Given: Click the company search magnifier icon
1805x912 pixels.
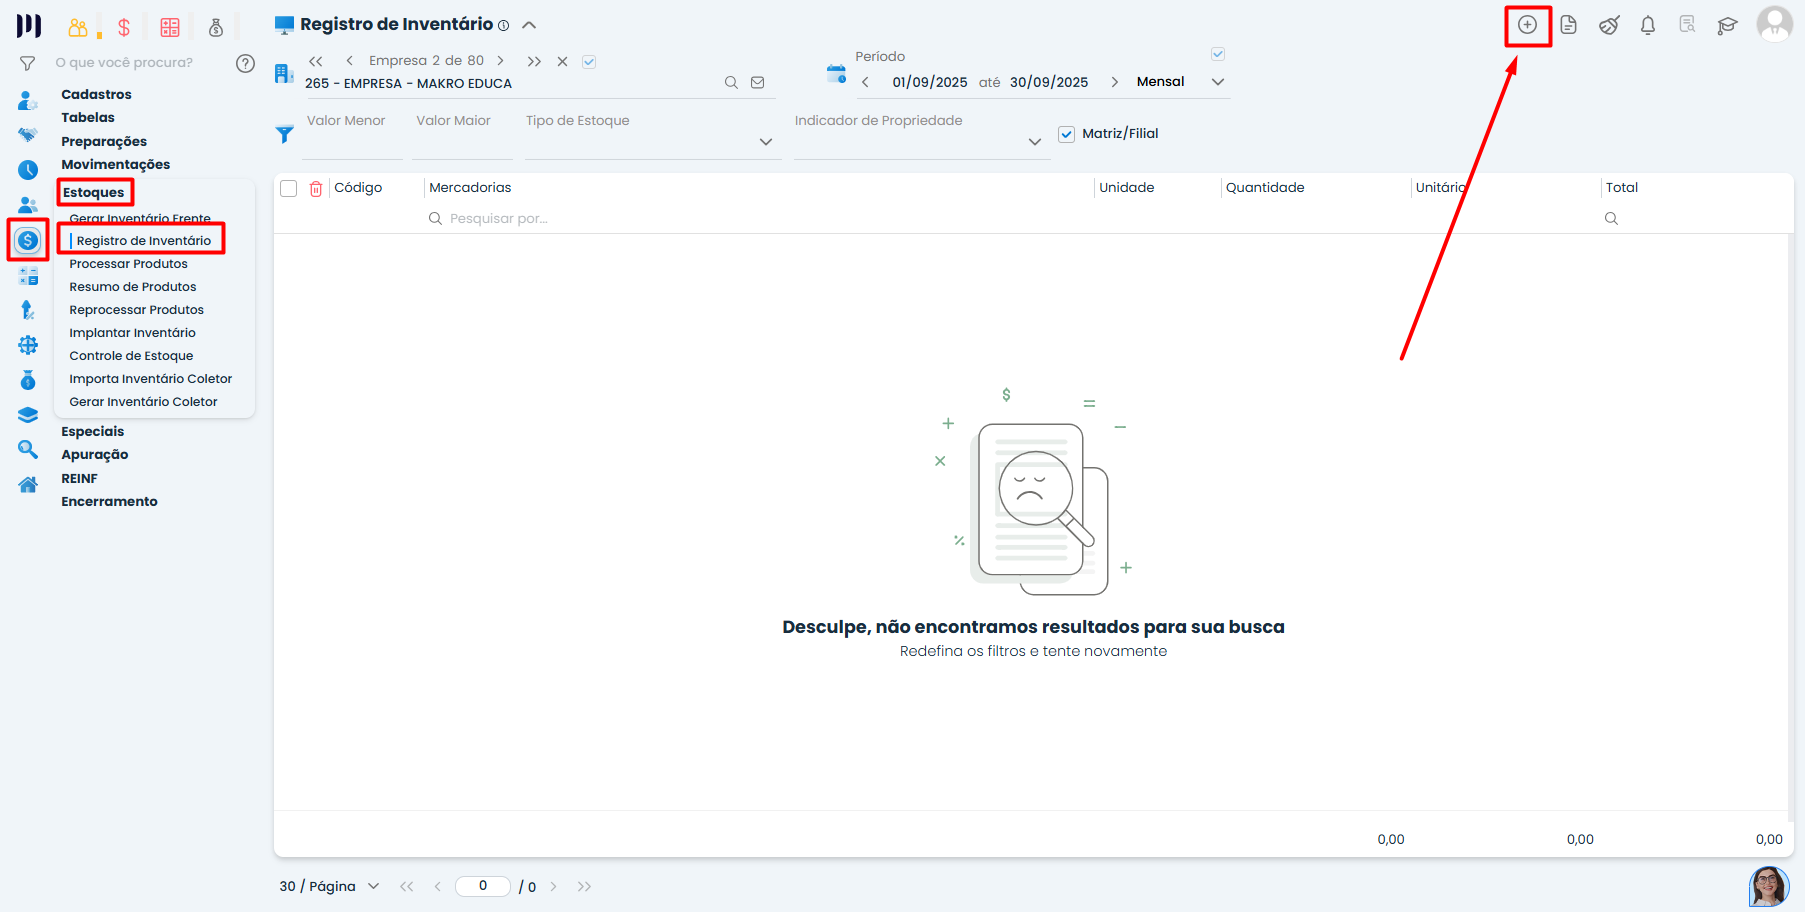Looking at the screenshot, I should coord(731,83).
